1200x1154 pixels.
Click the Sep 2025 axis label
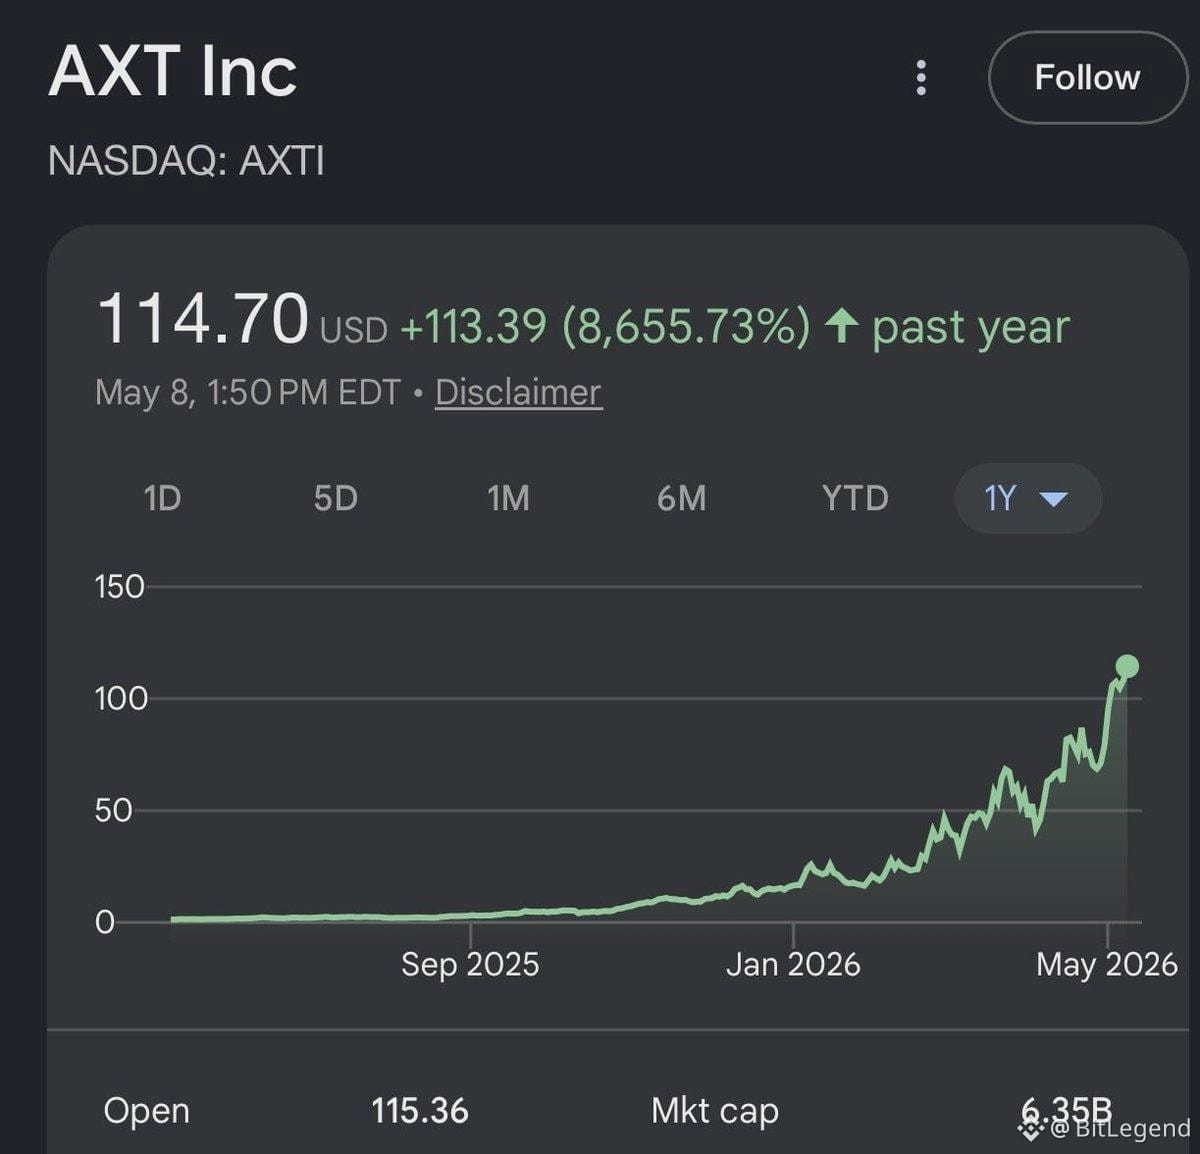470,964
